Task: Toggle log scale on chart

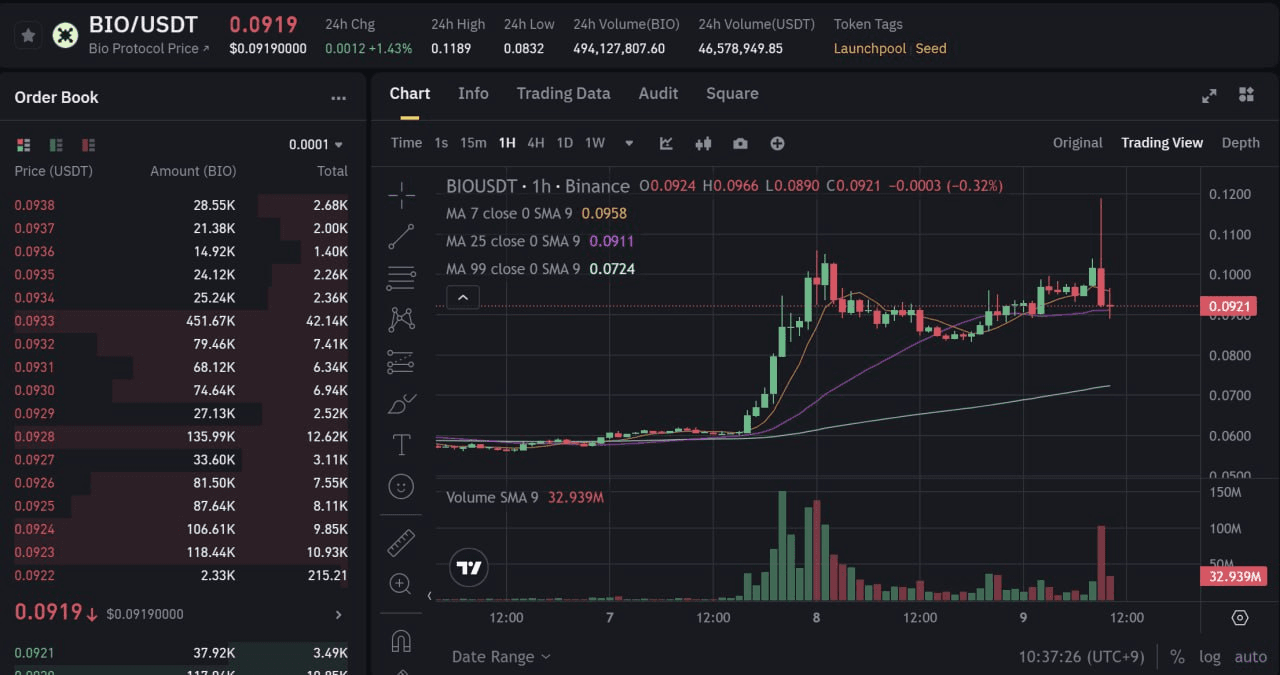Action: tap(1210, 657)
